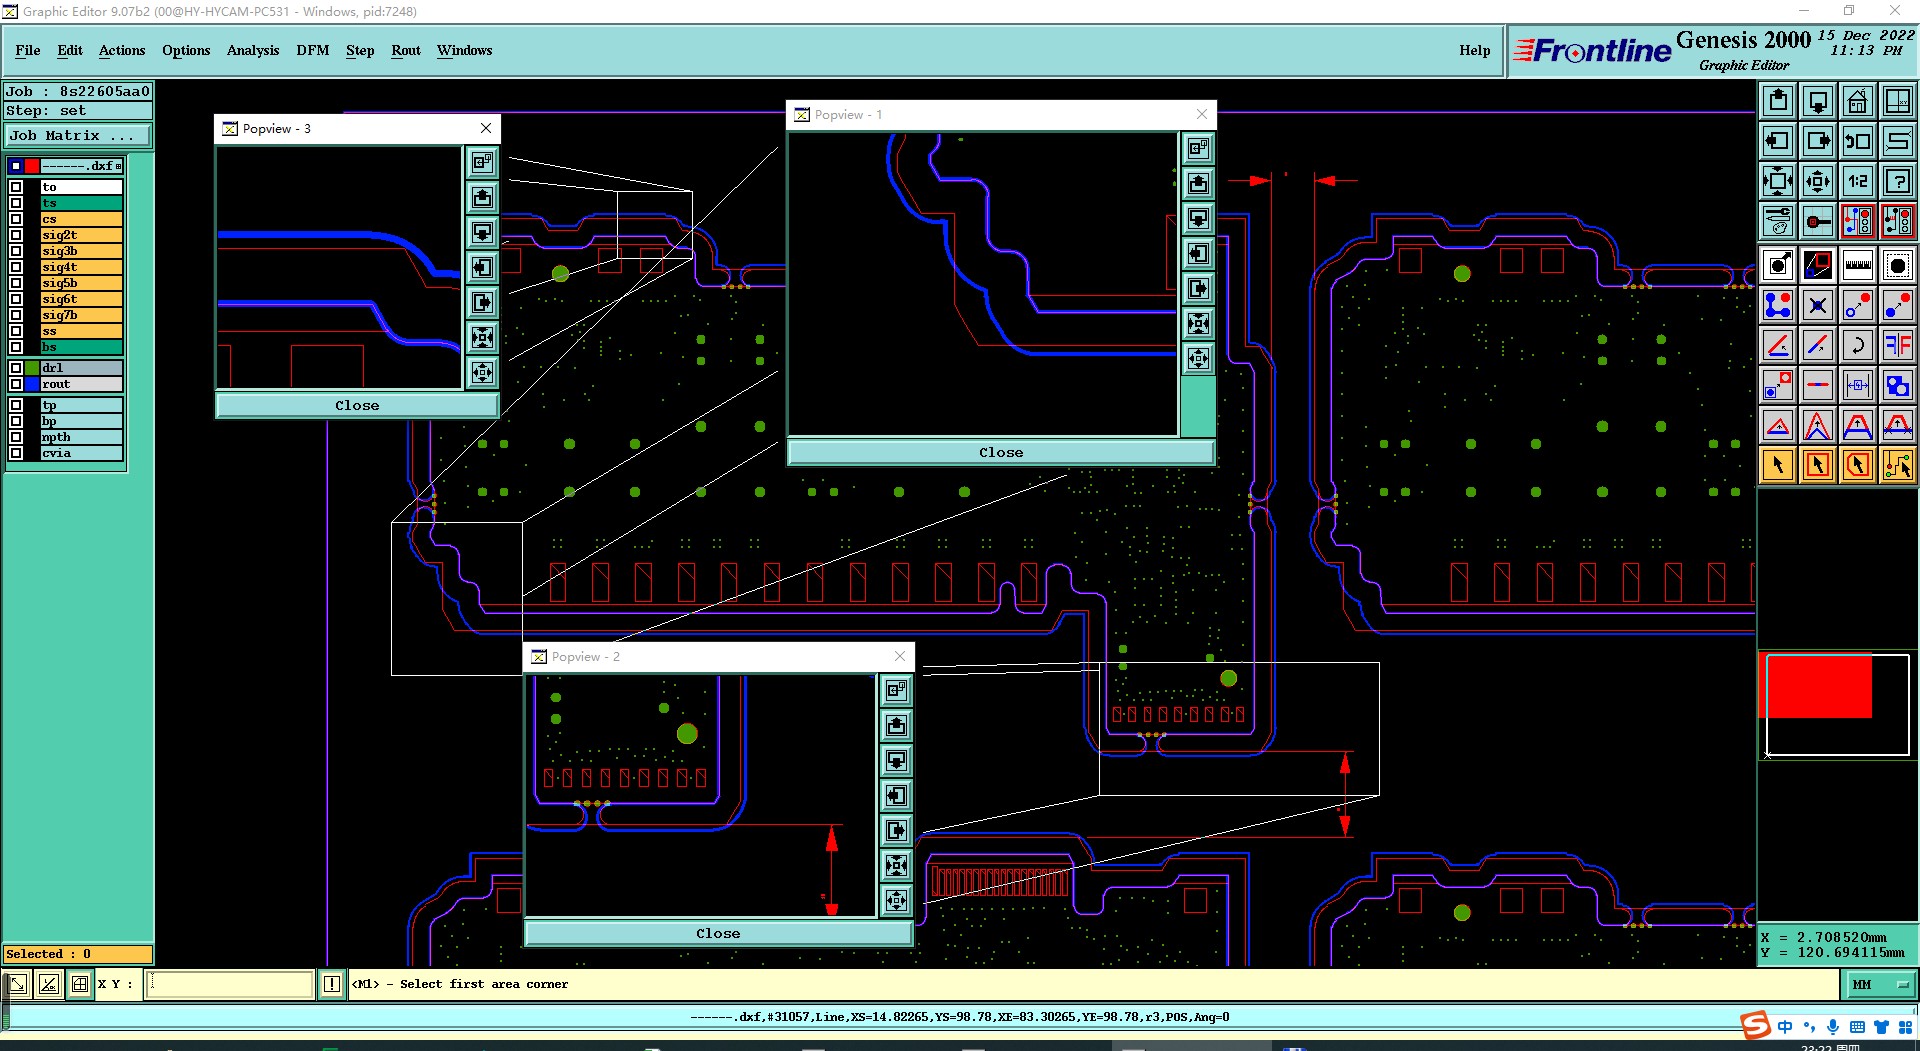Toggle checkbox beside the to layer

pyautogui.click(x=16, y=187)
